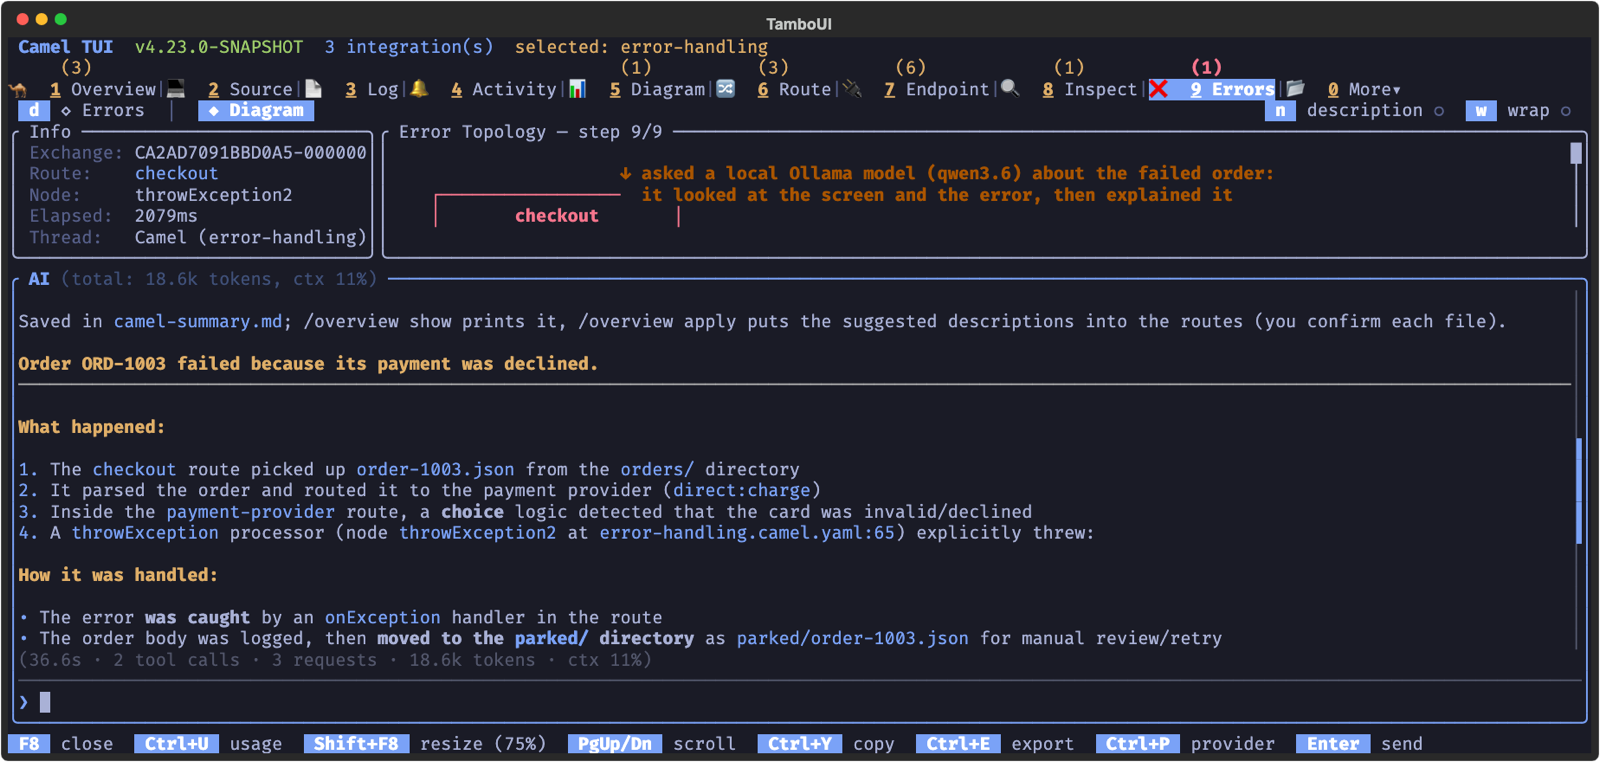The image size is (1600, 762).
Task: Click the bell icon after Log
Action: point(420,88)
